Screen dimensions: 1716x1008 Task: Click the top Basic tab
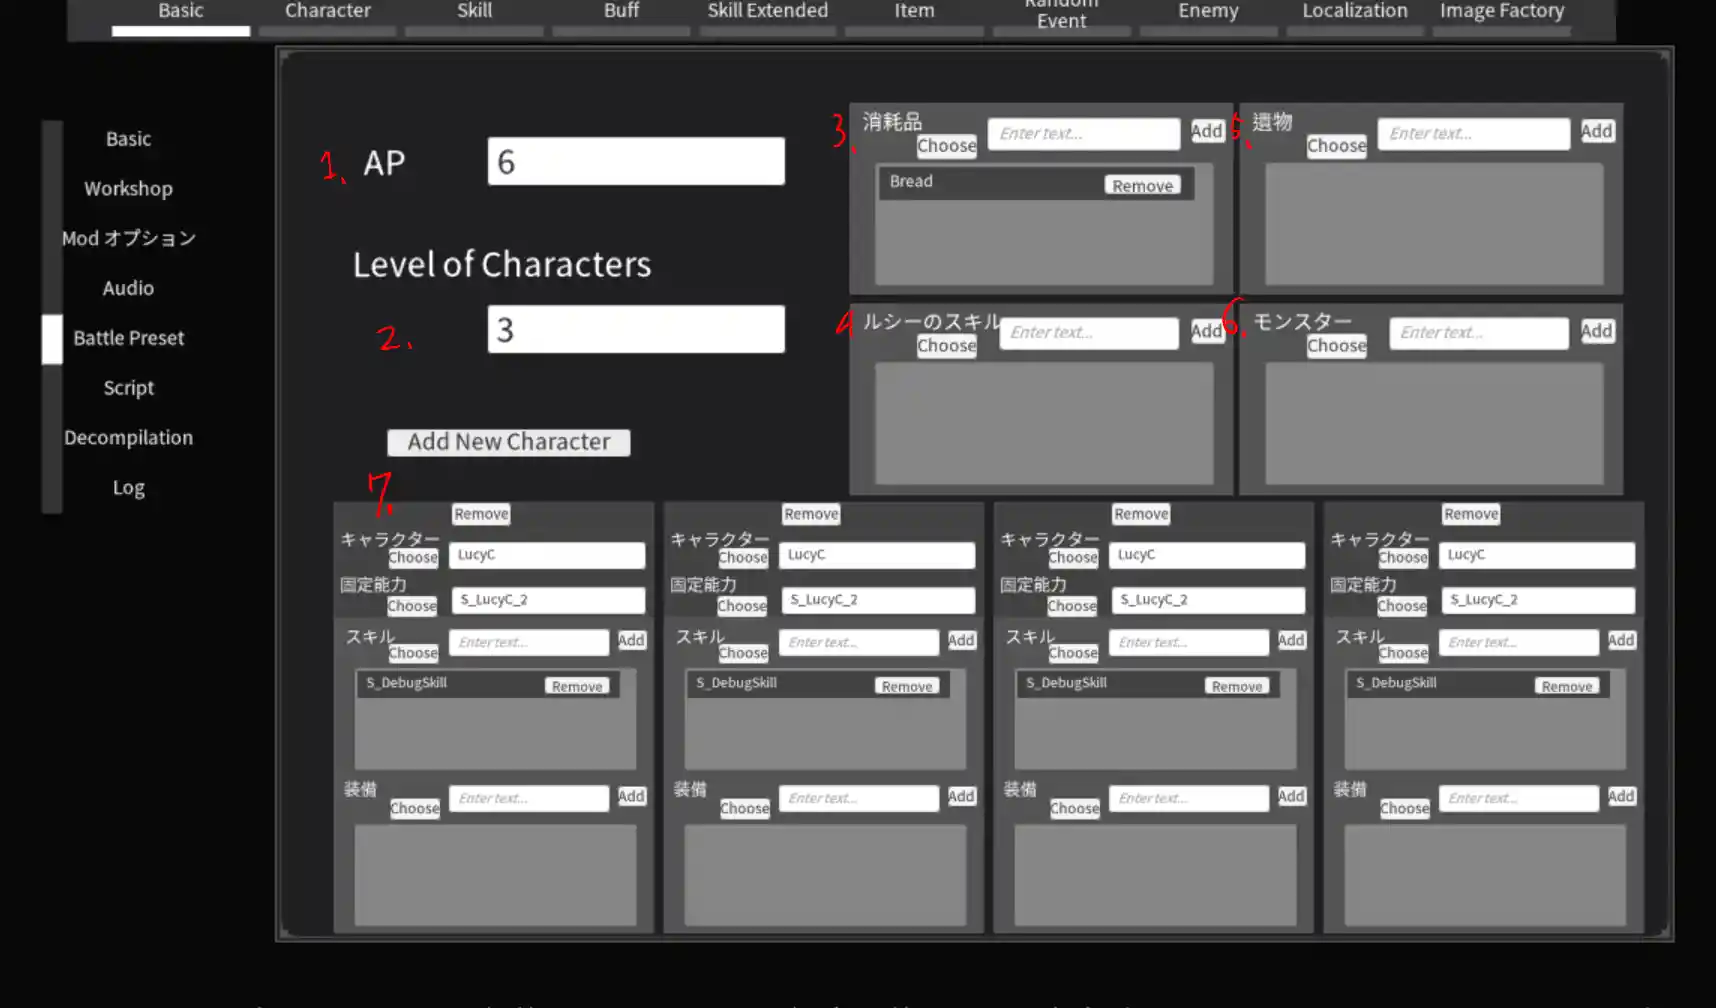pos(180,12)
